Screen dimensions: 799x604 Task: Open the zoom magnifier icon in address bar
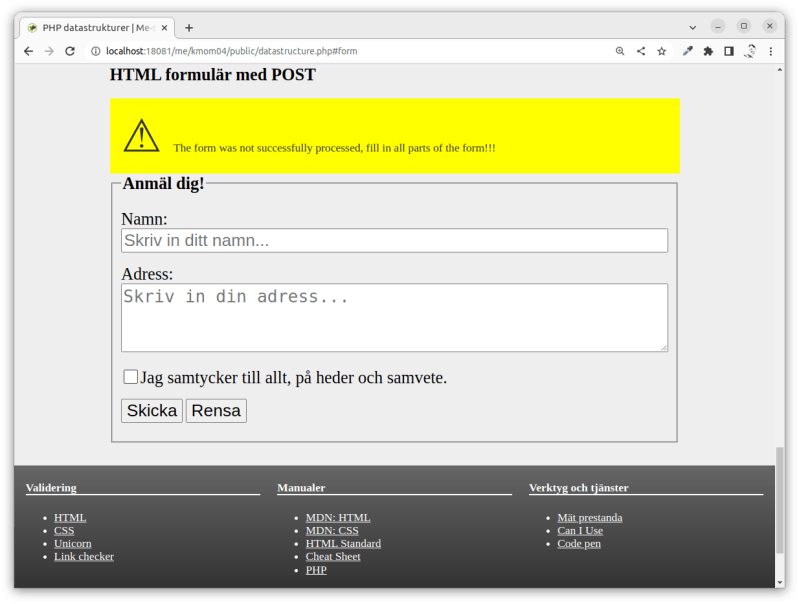(620, 51)
